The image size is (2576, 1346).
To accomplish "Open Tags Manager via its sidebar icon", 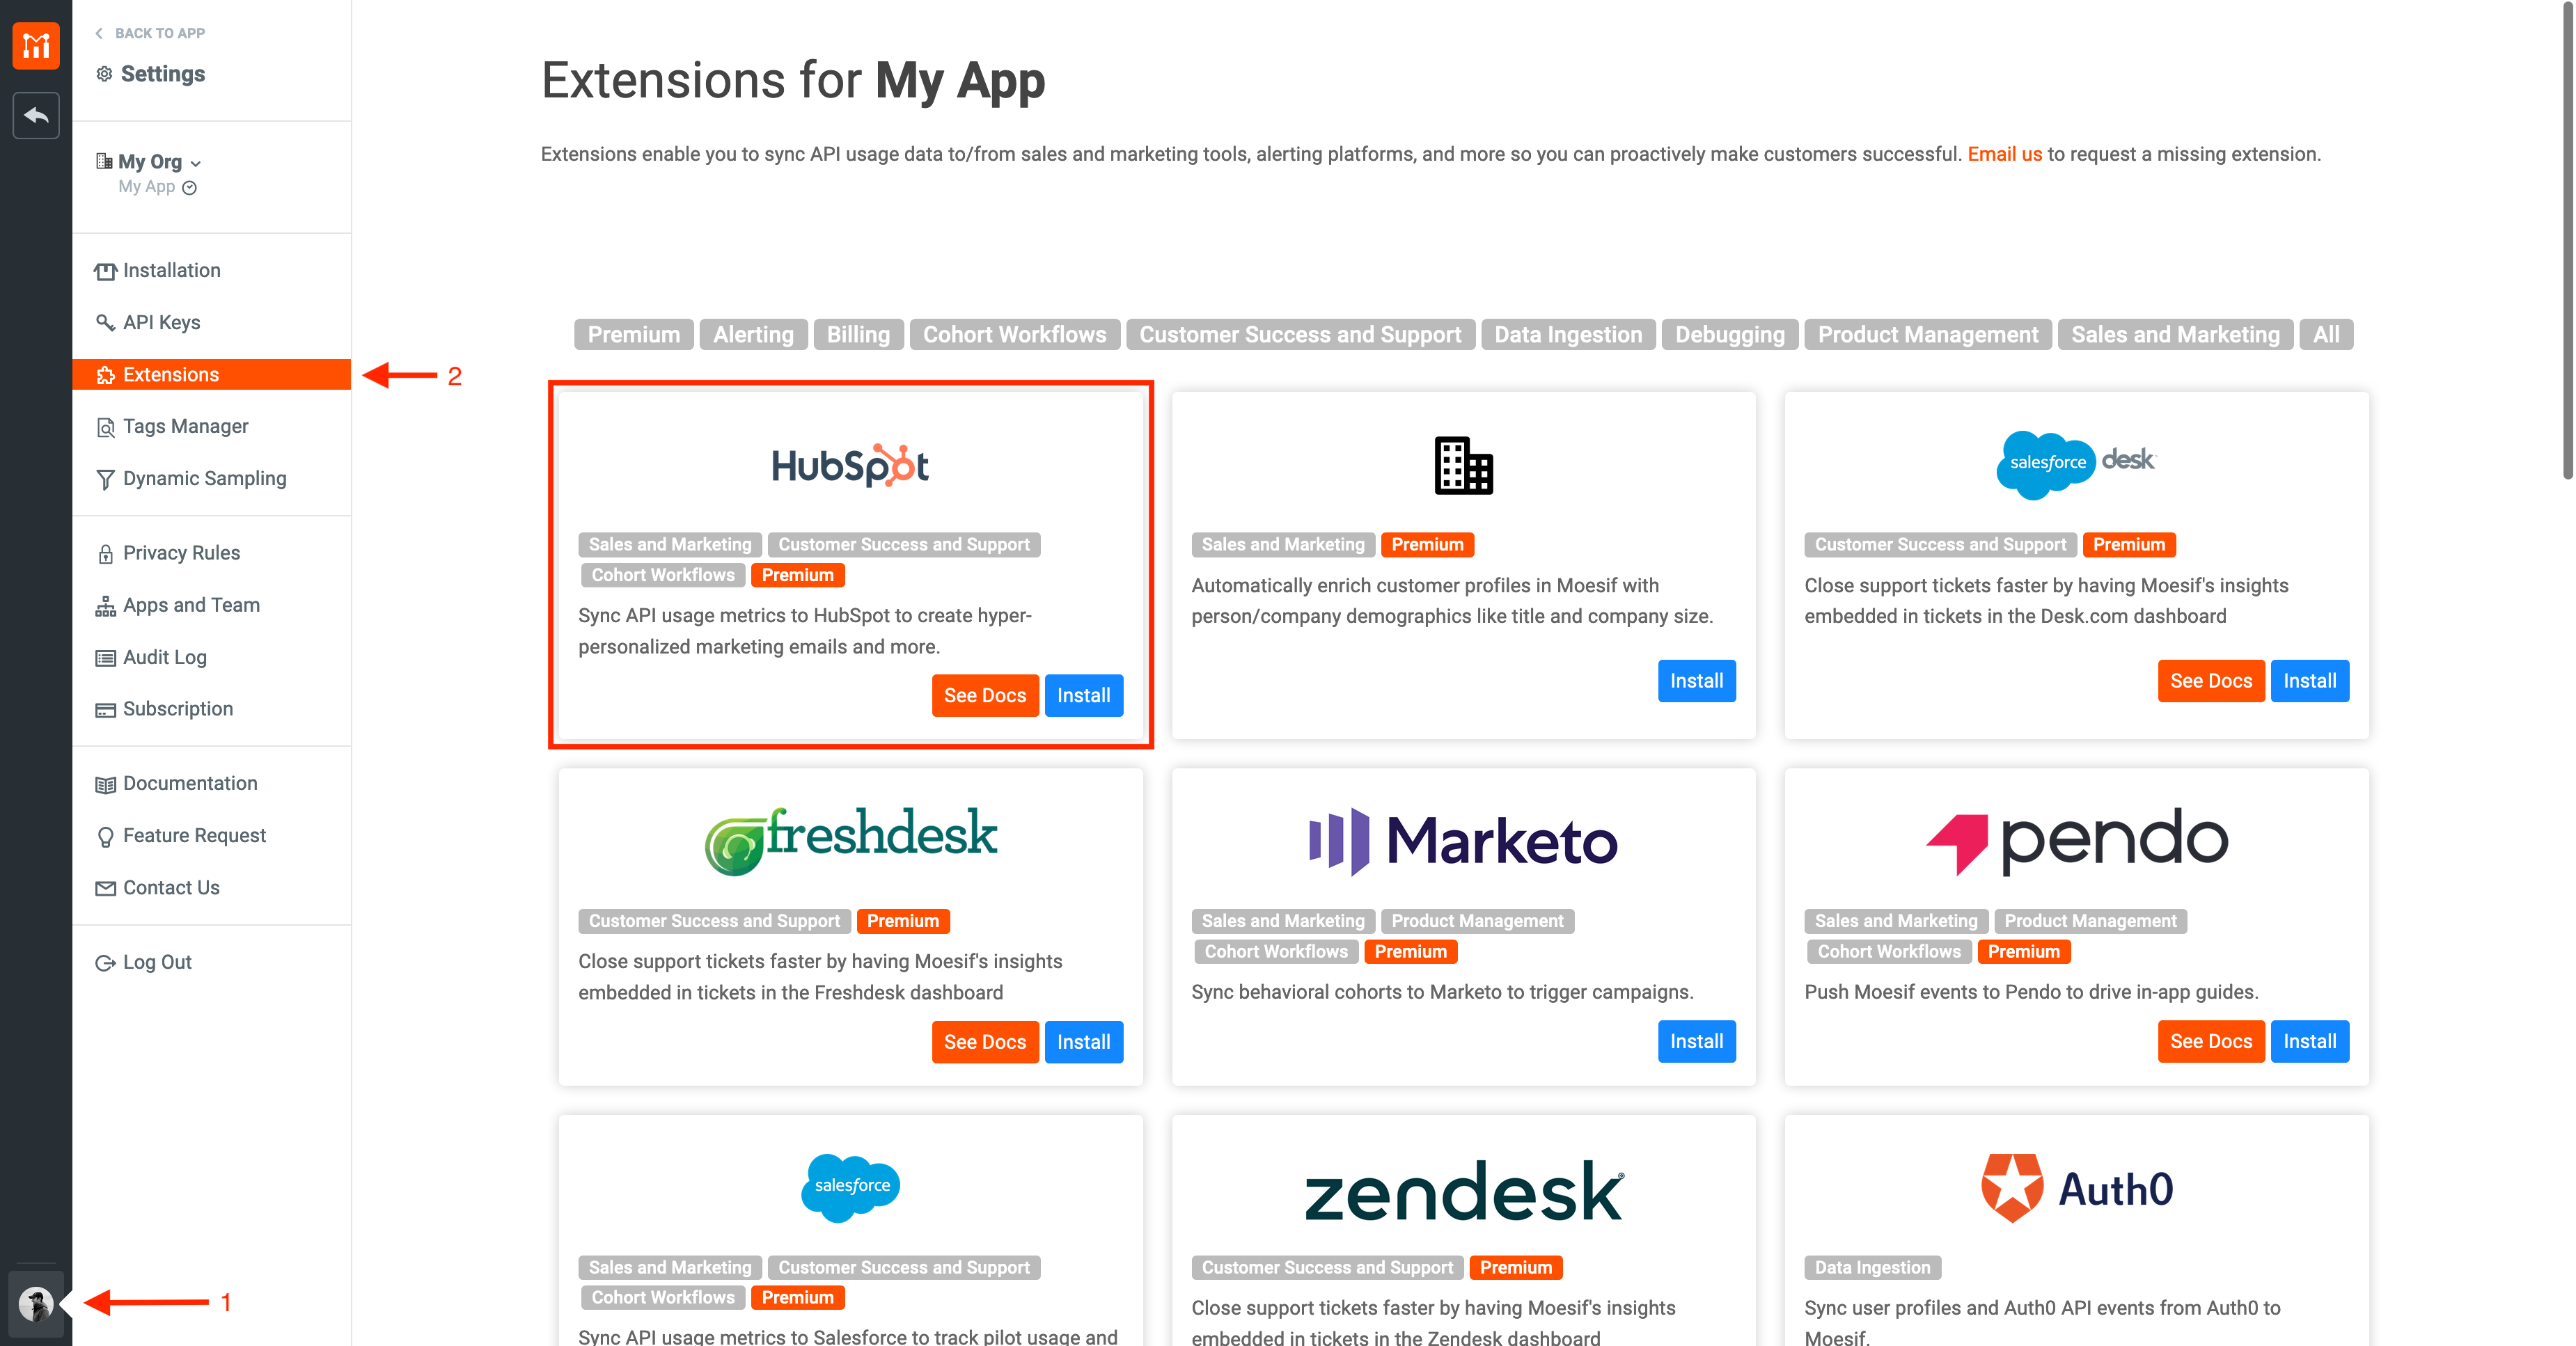I will pyautogui.click(x=106, y=426).
